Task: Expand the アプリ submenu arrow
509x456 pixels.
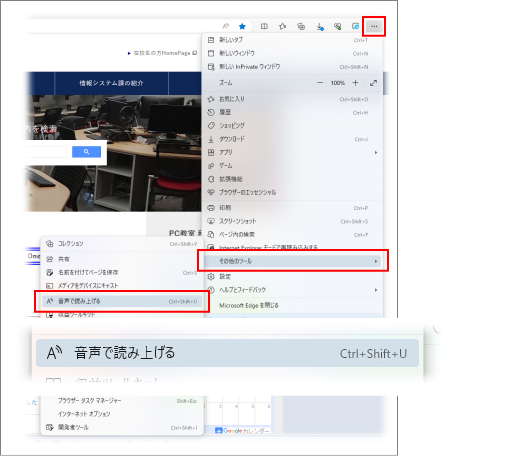Action: point(376,152)
